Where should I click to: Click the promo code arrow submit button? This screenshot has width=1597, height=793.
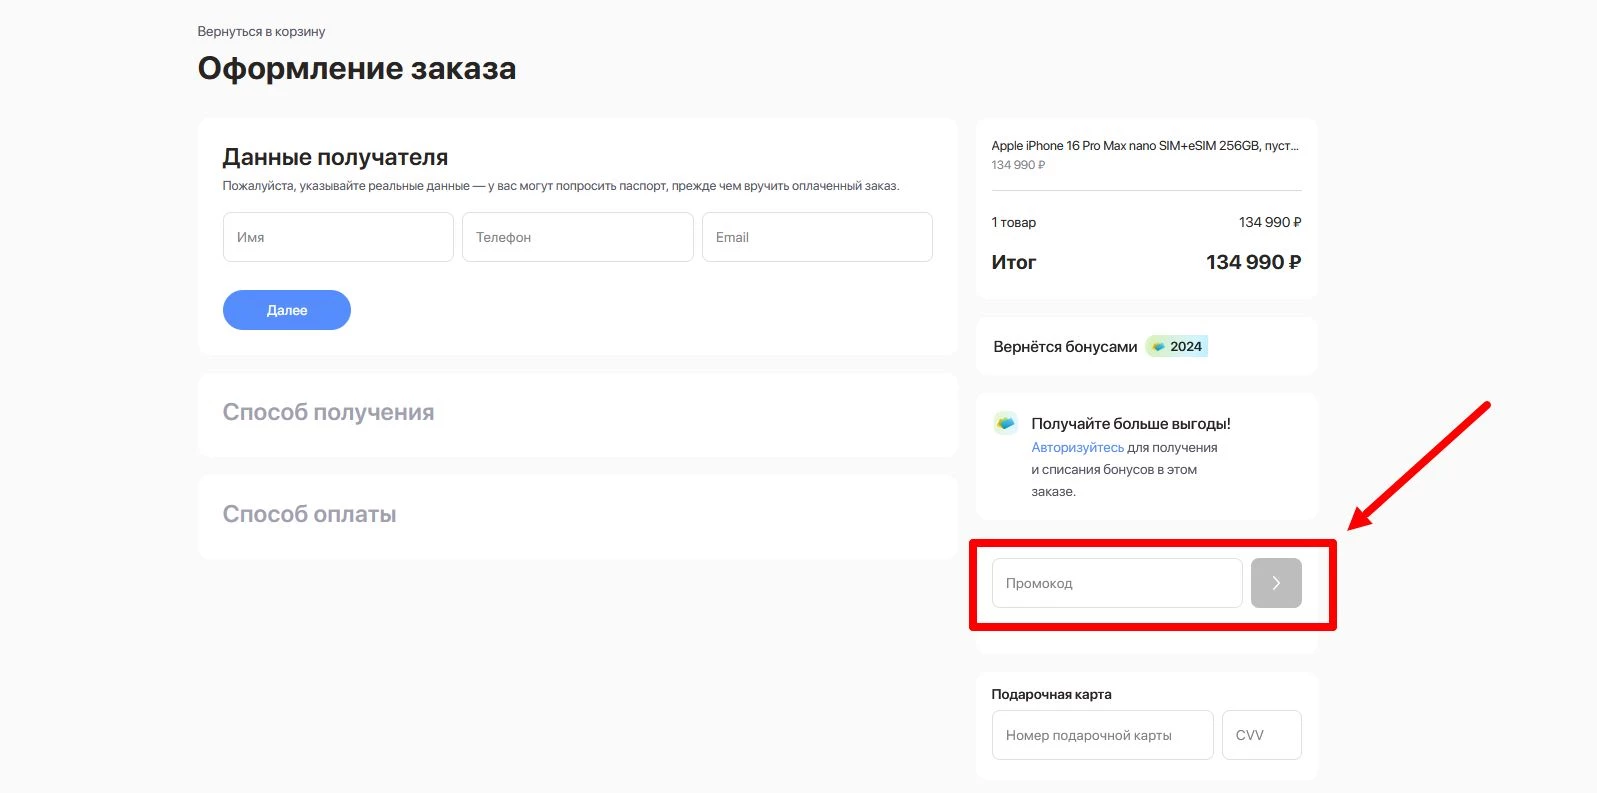[x=1275, y=583]
